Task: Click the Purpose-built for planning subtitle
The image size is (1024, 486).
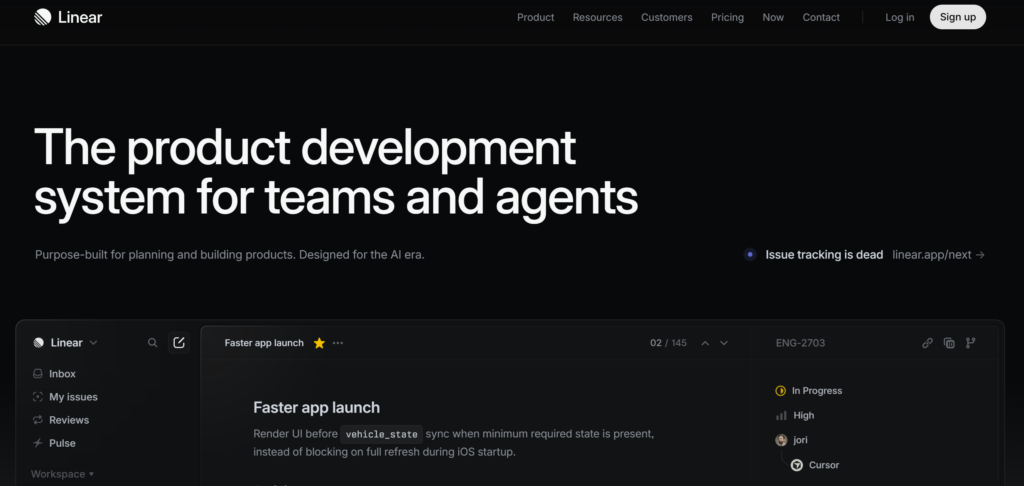Action: [230, 255]
